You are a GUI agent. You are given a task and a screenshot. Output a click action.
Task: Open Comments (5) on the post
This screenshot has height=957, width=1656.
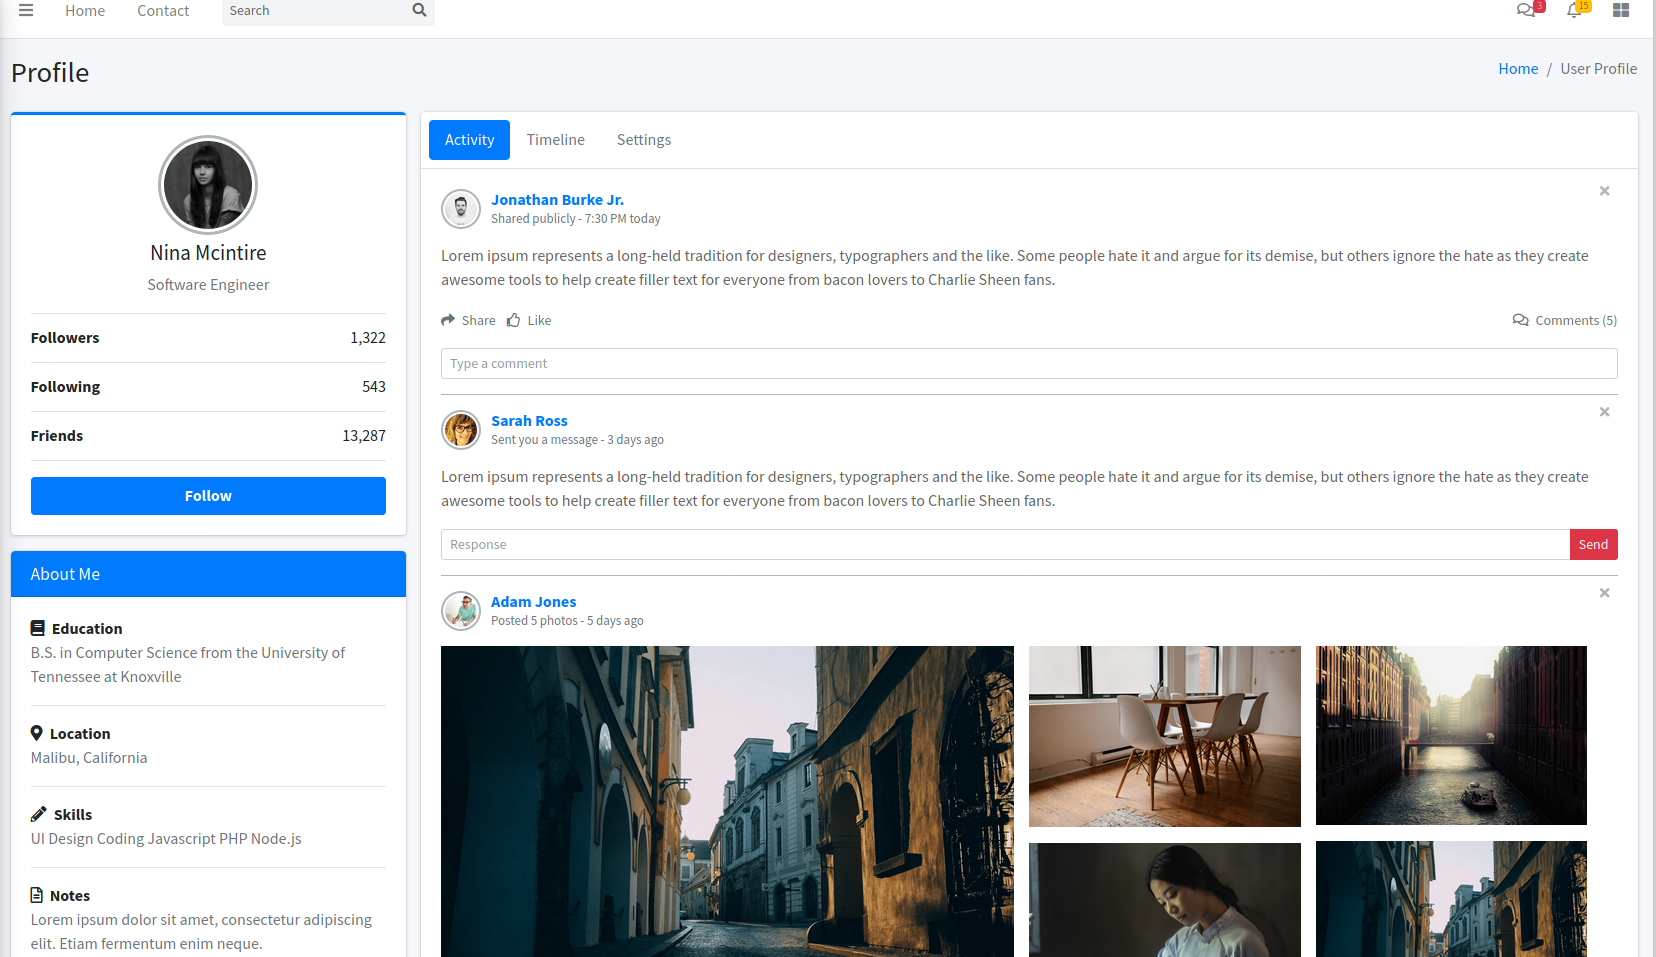click(x=1565, y=320)
